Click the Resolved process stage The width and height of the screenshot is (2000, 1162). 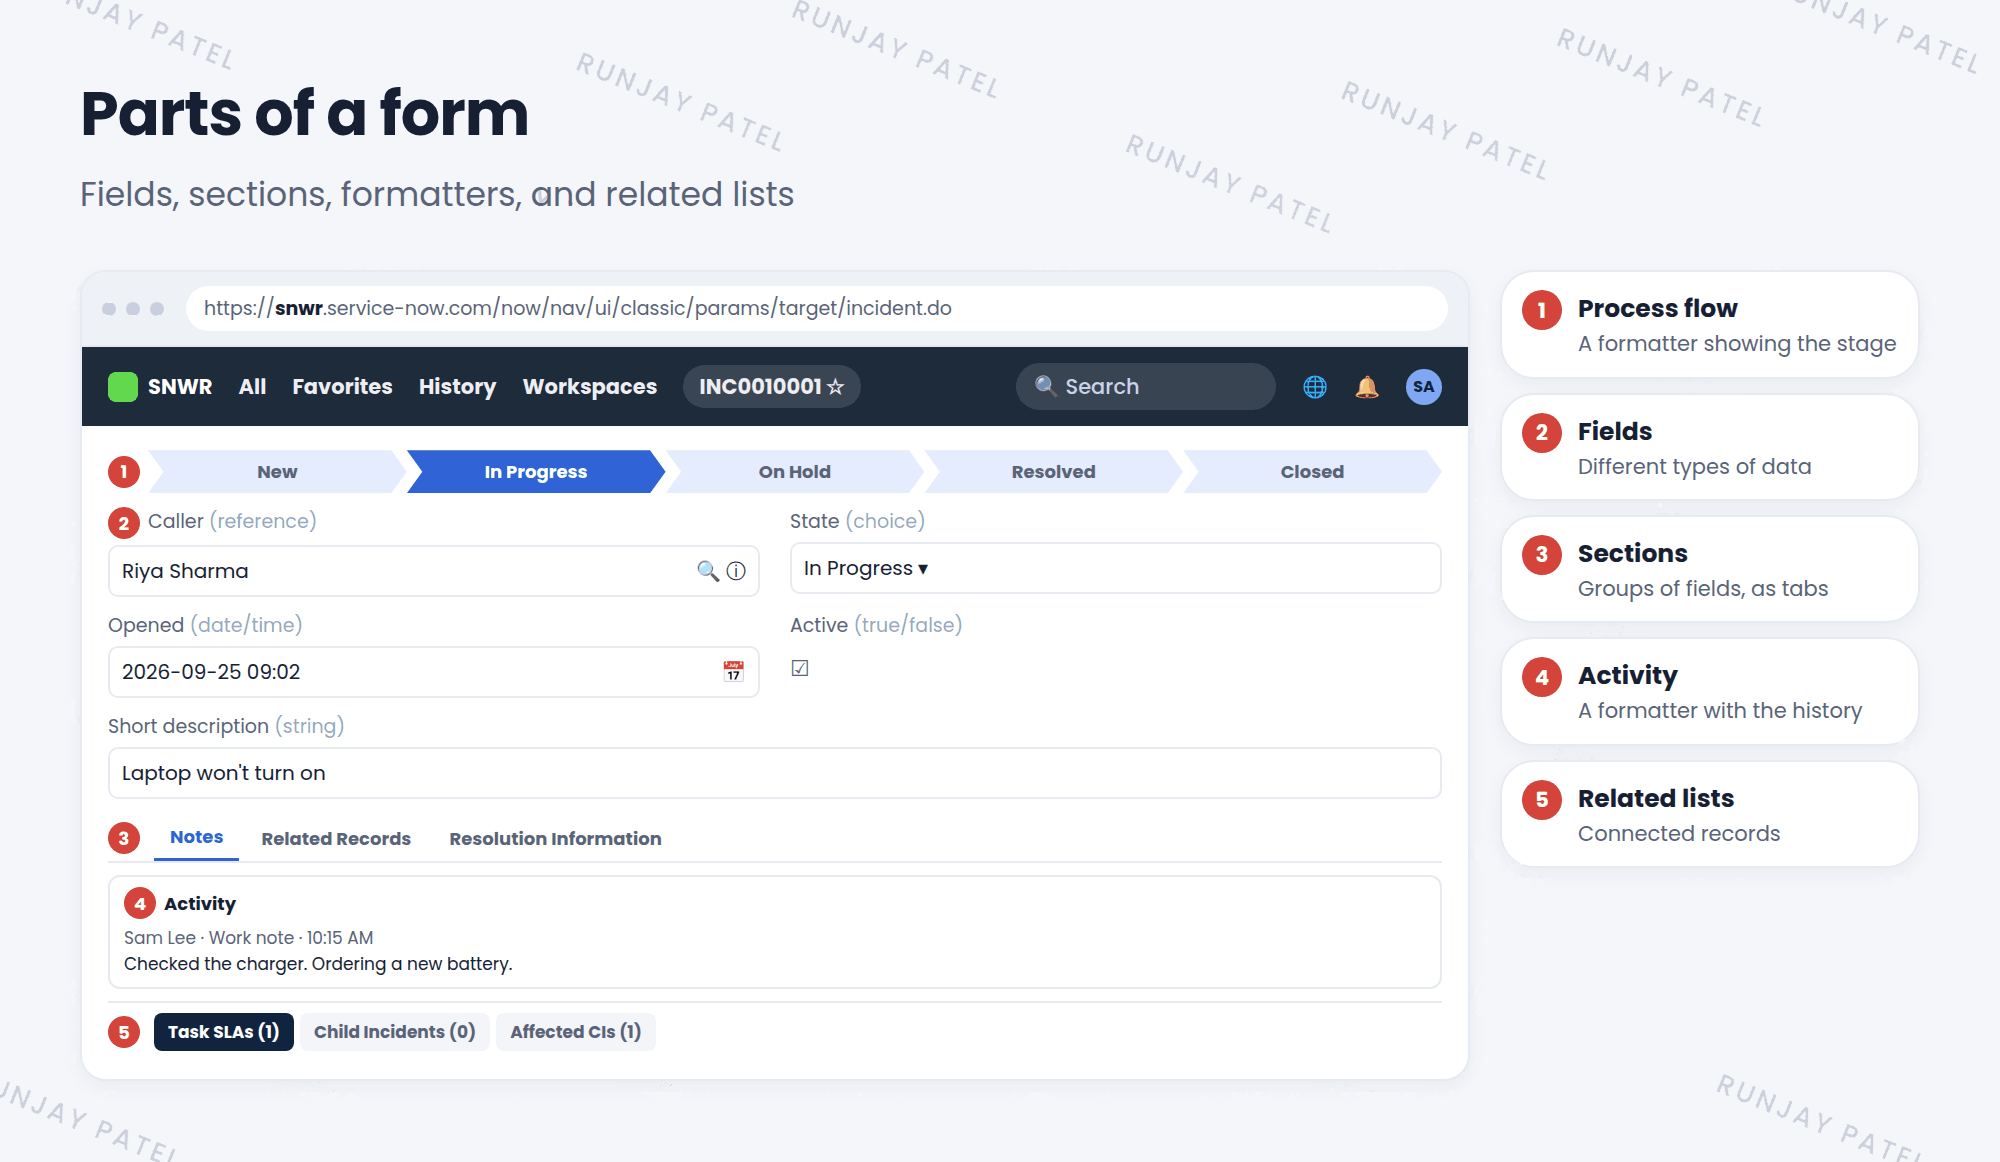point(1053,472)
